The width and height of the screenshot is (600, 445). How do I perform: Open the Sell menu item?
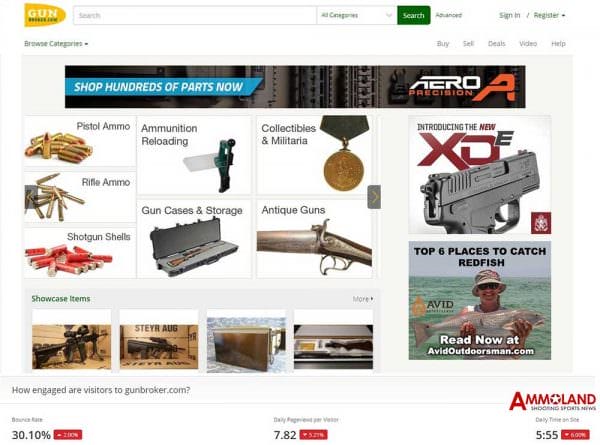468,44
